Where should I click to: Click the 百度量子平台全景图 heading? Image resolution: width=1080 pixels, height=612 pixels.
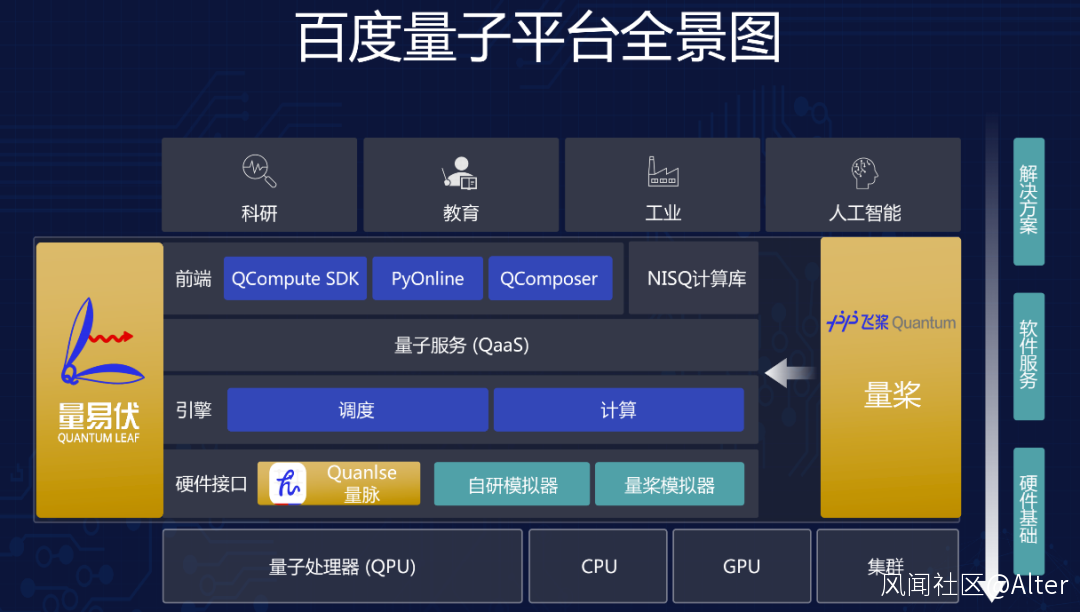click(539, 36)
